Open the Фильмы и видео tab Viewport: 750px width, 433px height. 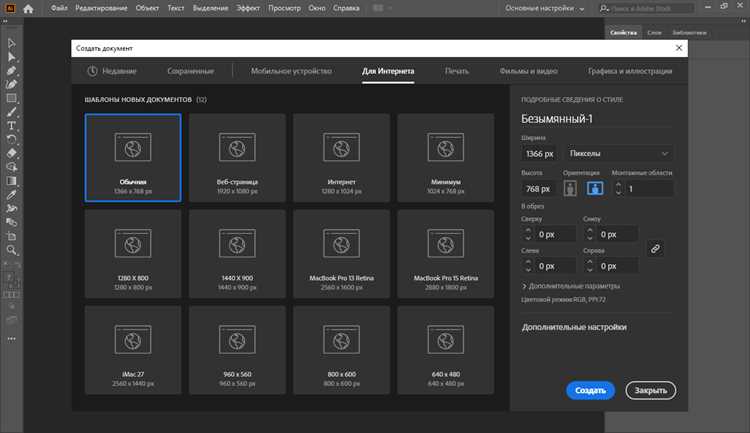529,71
